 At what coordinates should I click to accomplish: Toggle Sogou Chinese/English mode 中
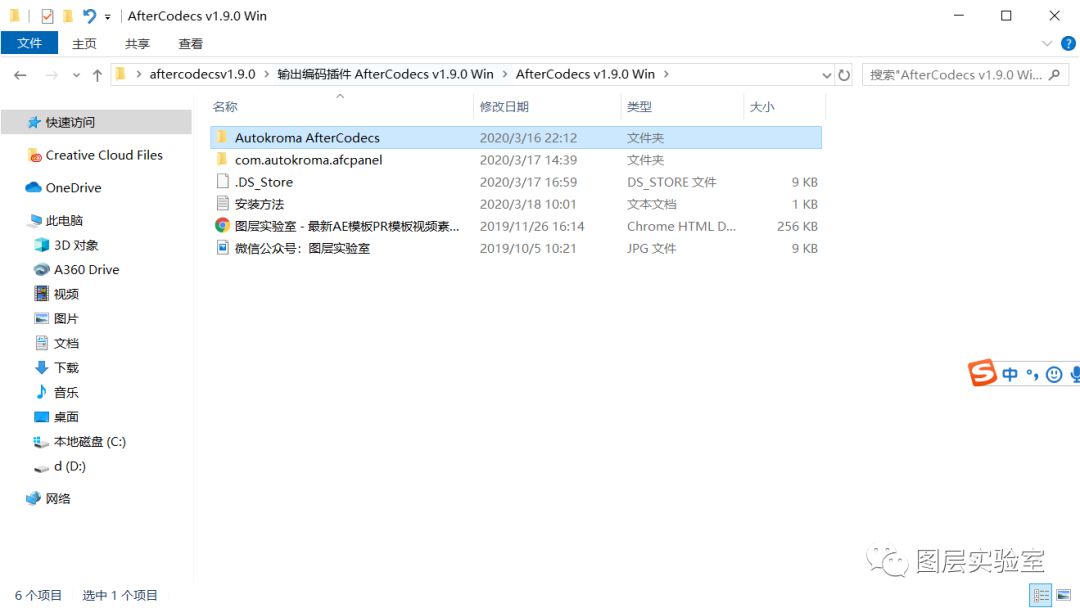click(x=1010, y=374)
